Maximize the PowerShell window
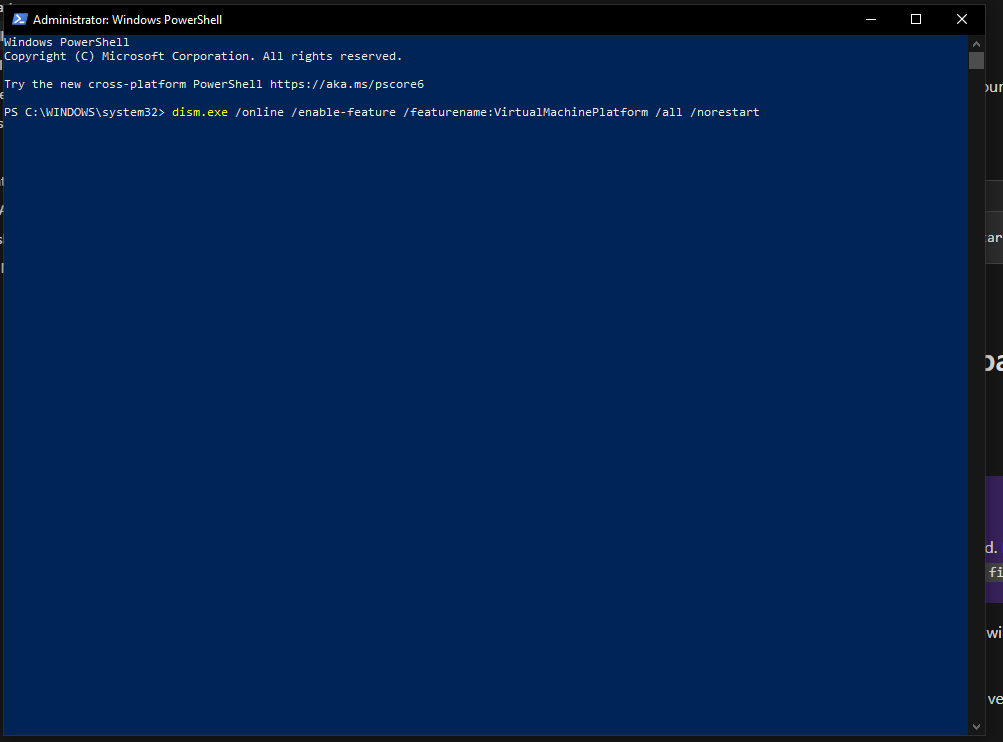 (915, 19)
